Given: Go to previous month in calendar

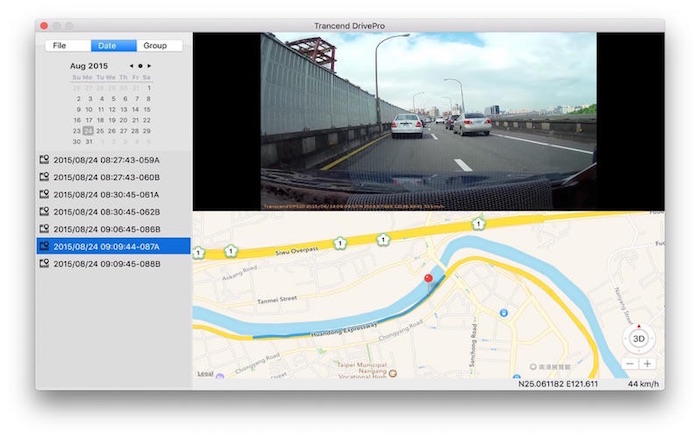Looking at the screenshot, I should click(x=131, y=66).
